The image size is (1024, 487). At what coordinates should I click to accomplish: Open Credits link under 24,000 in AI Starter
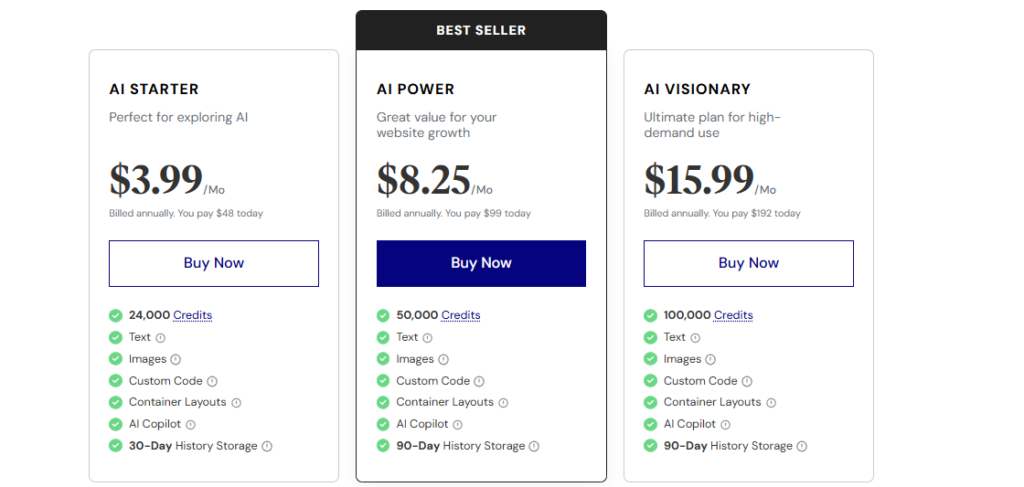(193, 315)
